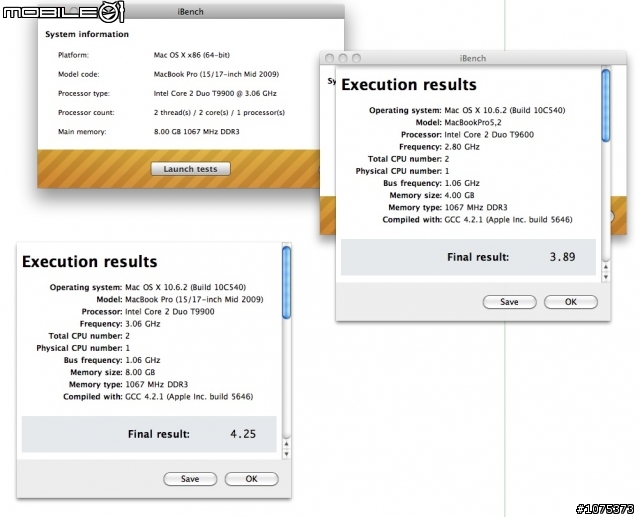Click '2 thread(s) / 2 core(s) / 1 processor(s)' text
This screenshot has width=640, height=517.
coord(219,113)
